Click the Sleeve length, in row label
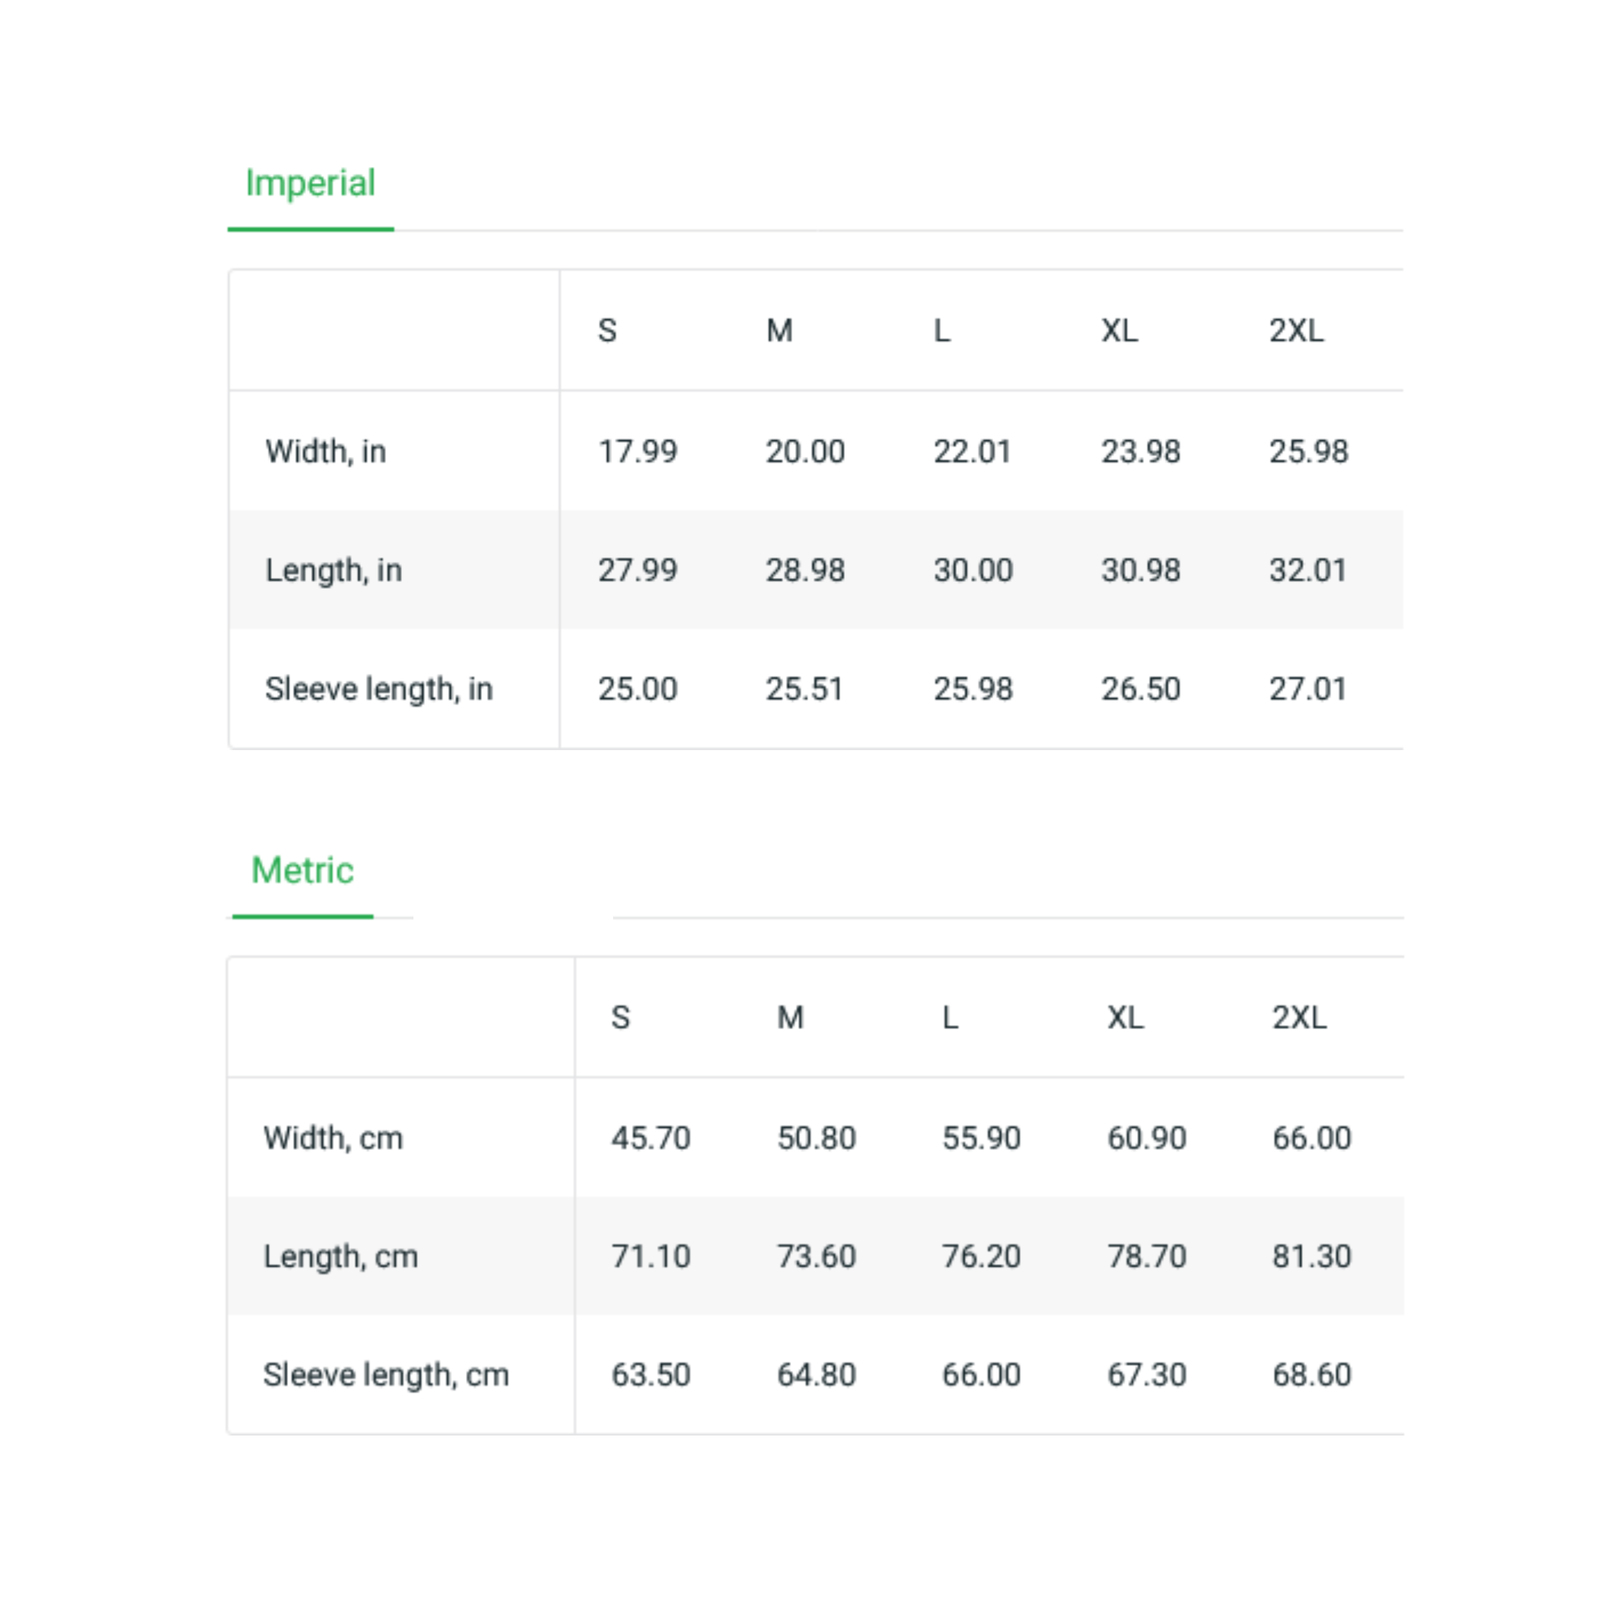The height and width of the screenshot is (1600, 1600). pyautogui.click(x=379, y=689)
